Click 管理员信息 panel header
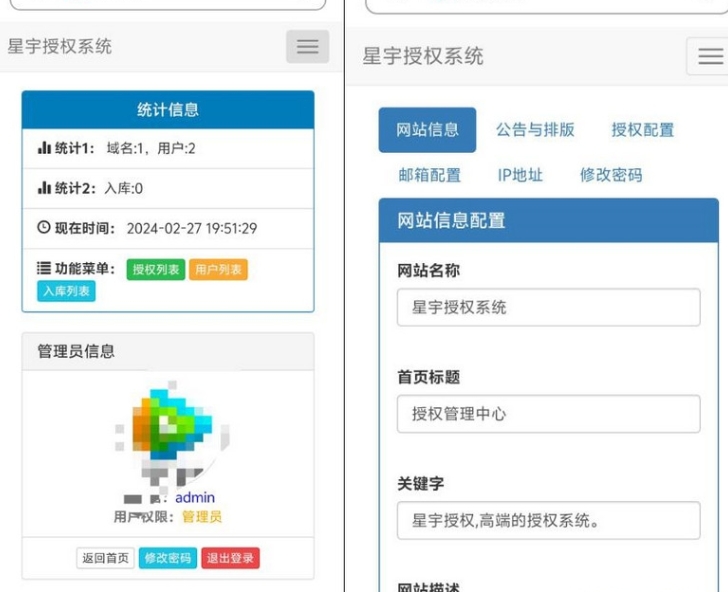 coord(168,351)
